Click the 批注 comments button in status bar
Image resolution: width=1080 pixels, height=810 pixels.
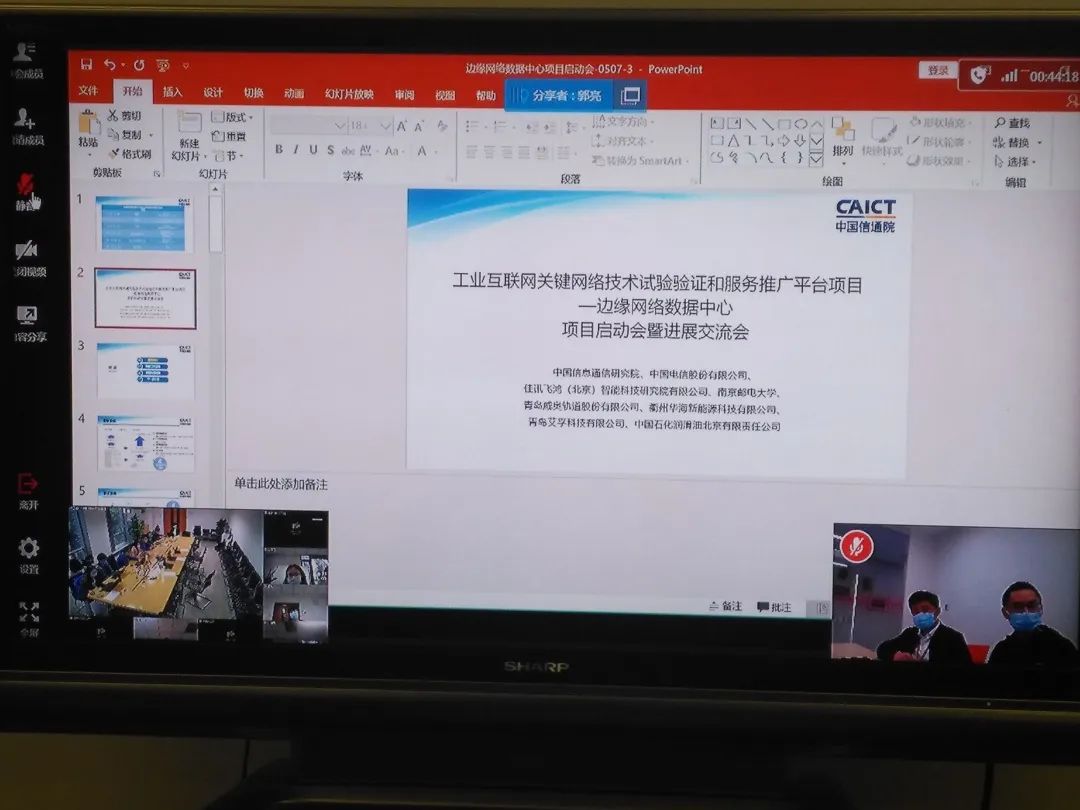pos(775,607)
